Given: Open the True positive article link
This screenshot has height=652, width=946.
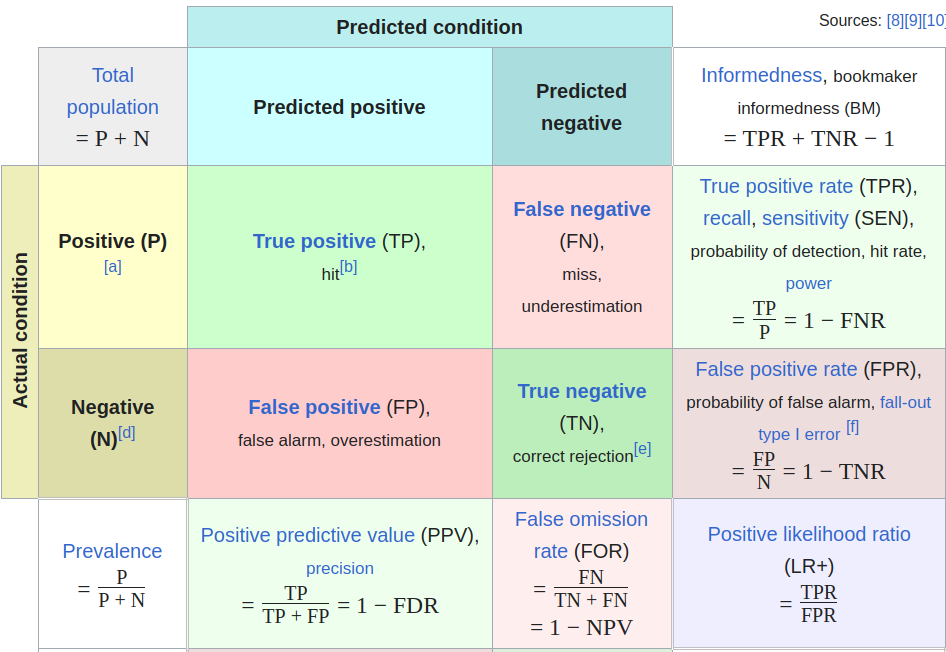Looking at the screenshot, I should tap(314, 241).
